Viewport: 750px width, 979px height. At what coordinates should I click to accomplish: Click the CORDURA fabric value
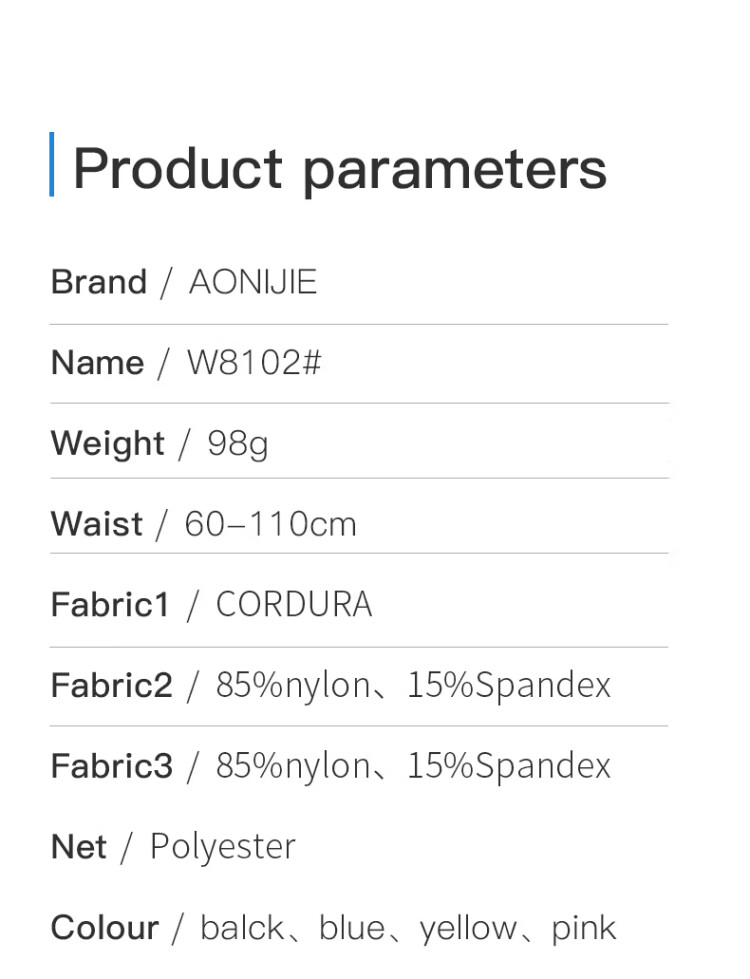[x=294, y=604]
